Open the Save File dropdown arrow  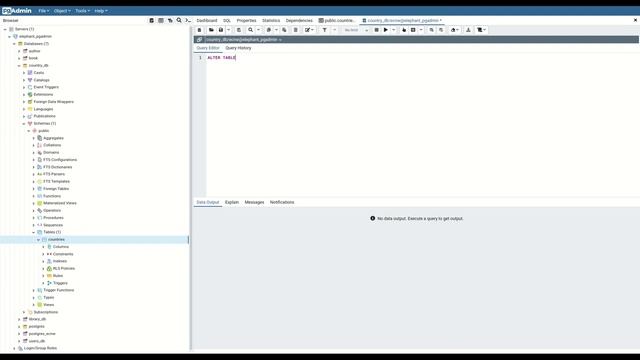pos(229,30)
